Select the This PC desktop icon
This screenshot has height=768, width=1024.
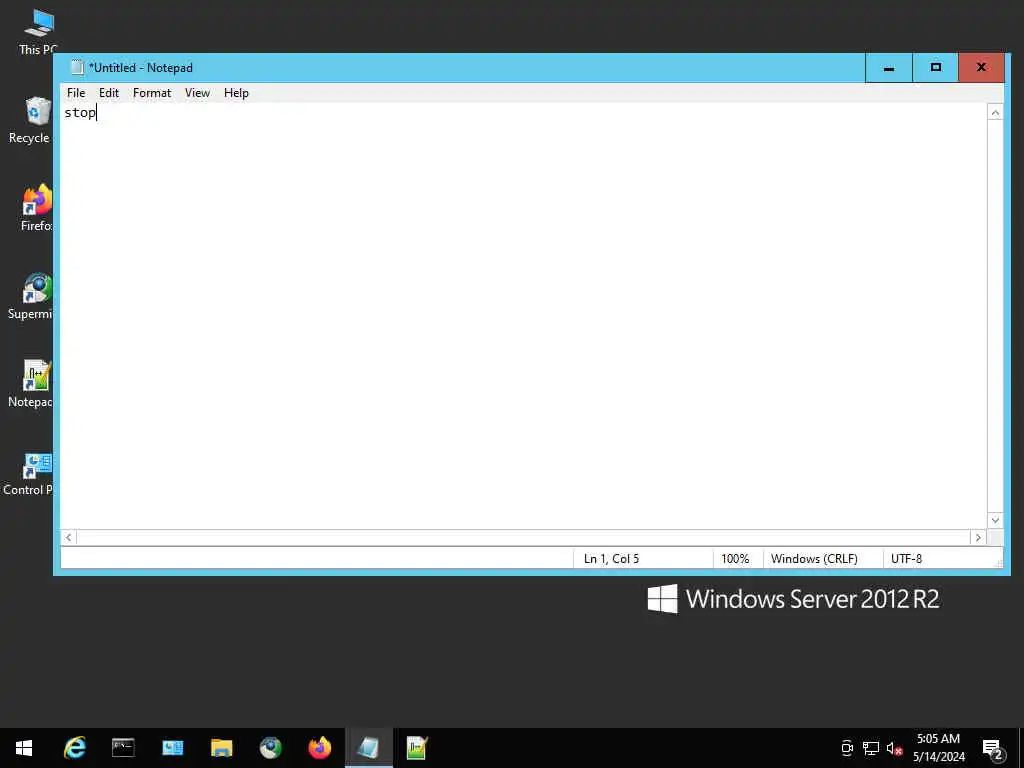coord(38,33)
